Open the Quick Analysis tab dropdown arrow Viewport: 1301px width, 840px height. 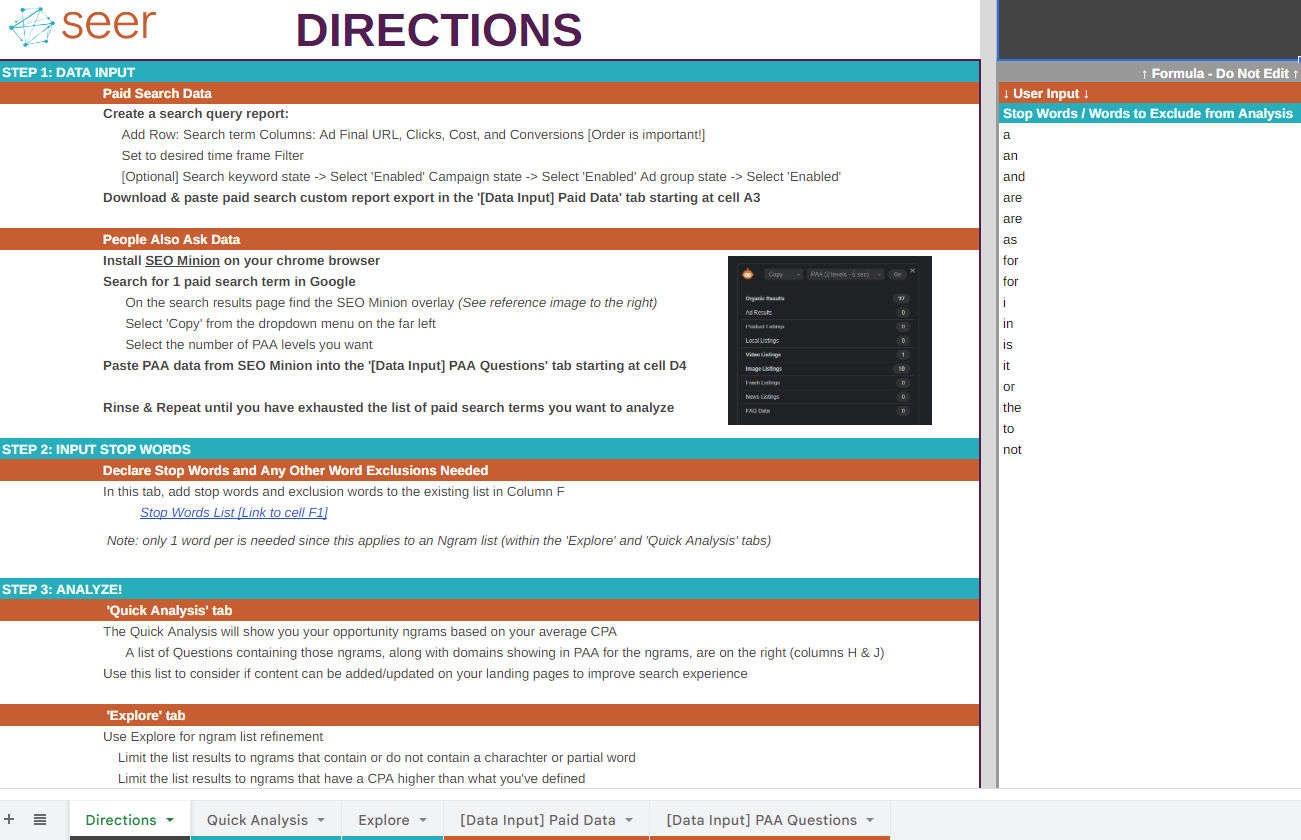click(321, 820)
